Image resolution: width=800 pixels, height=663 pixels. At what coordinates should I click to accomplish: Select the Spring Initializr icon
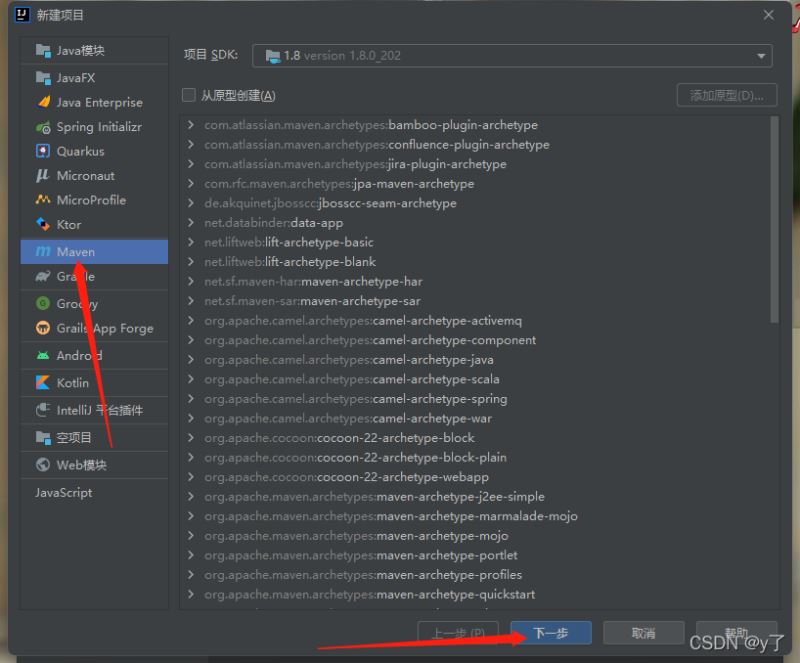point(42,127)
